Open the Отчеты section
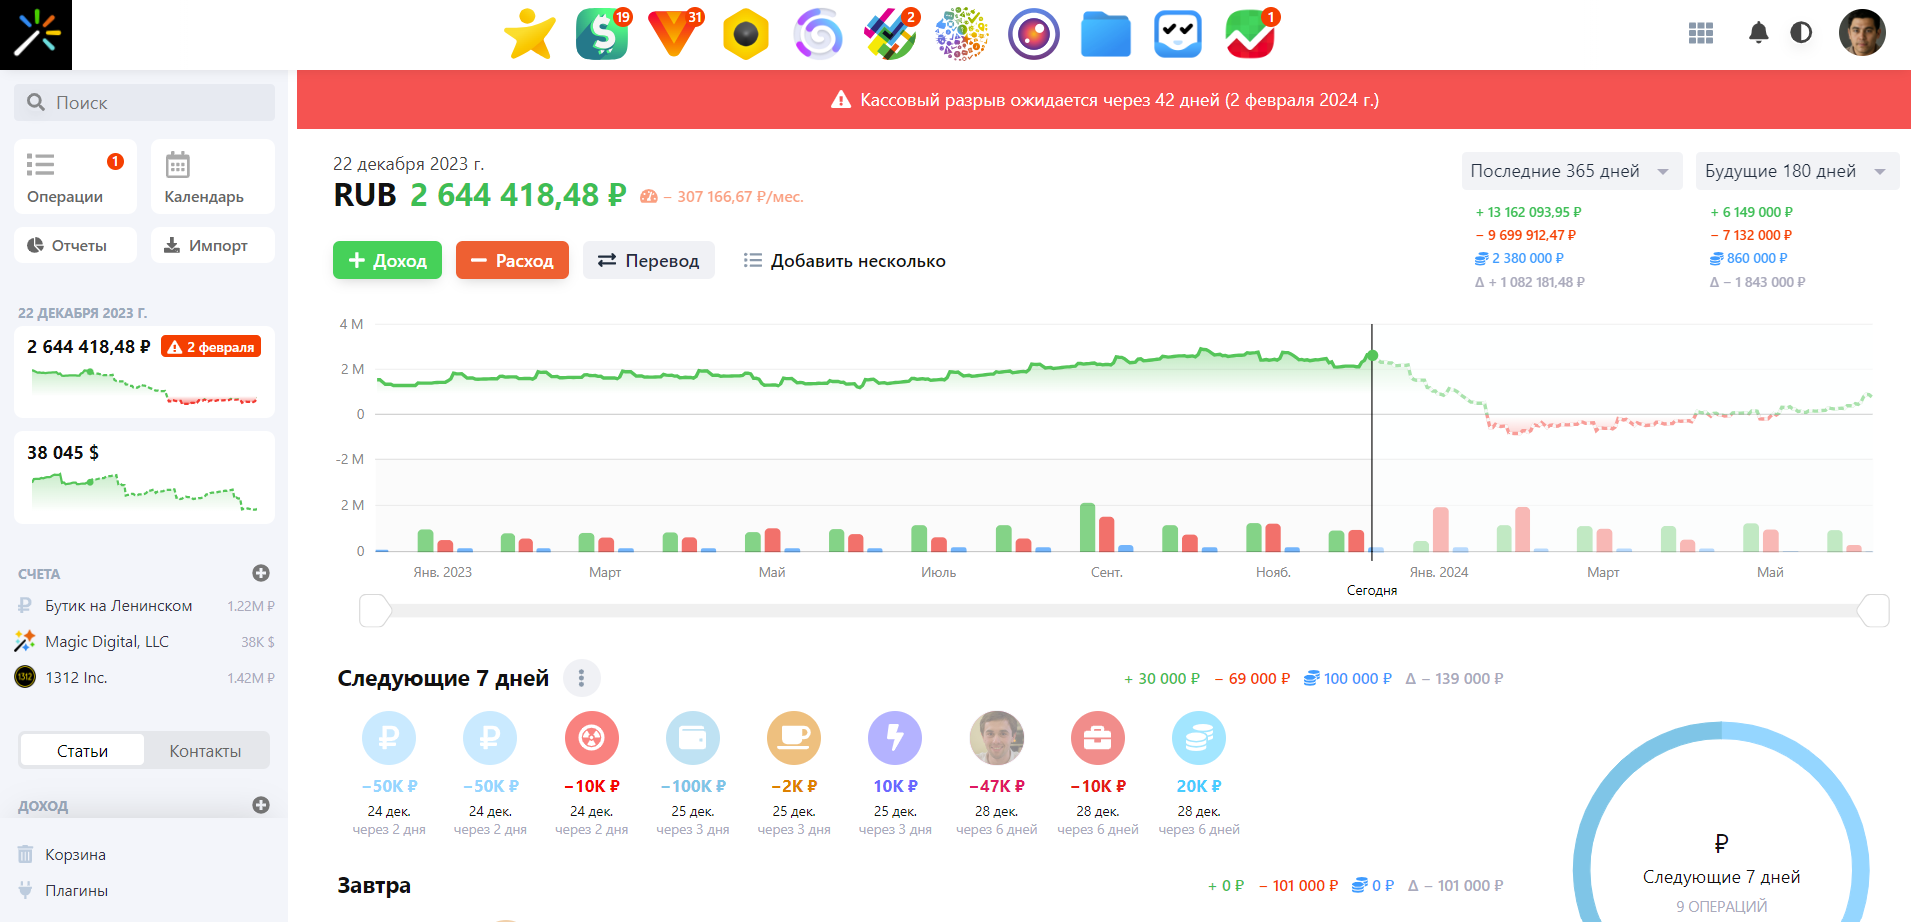Image resolution: width=1911 pixels, height=922 pixels. pyautogui.click(x=74, y=244)
